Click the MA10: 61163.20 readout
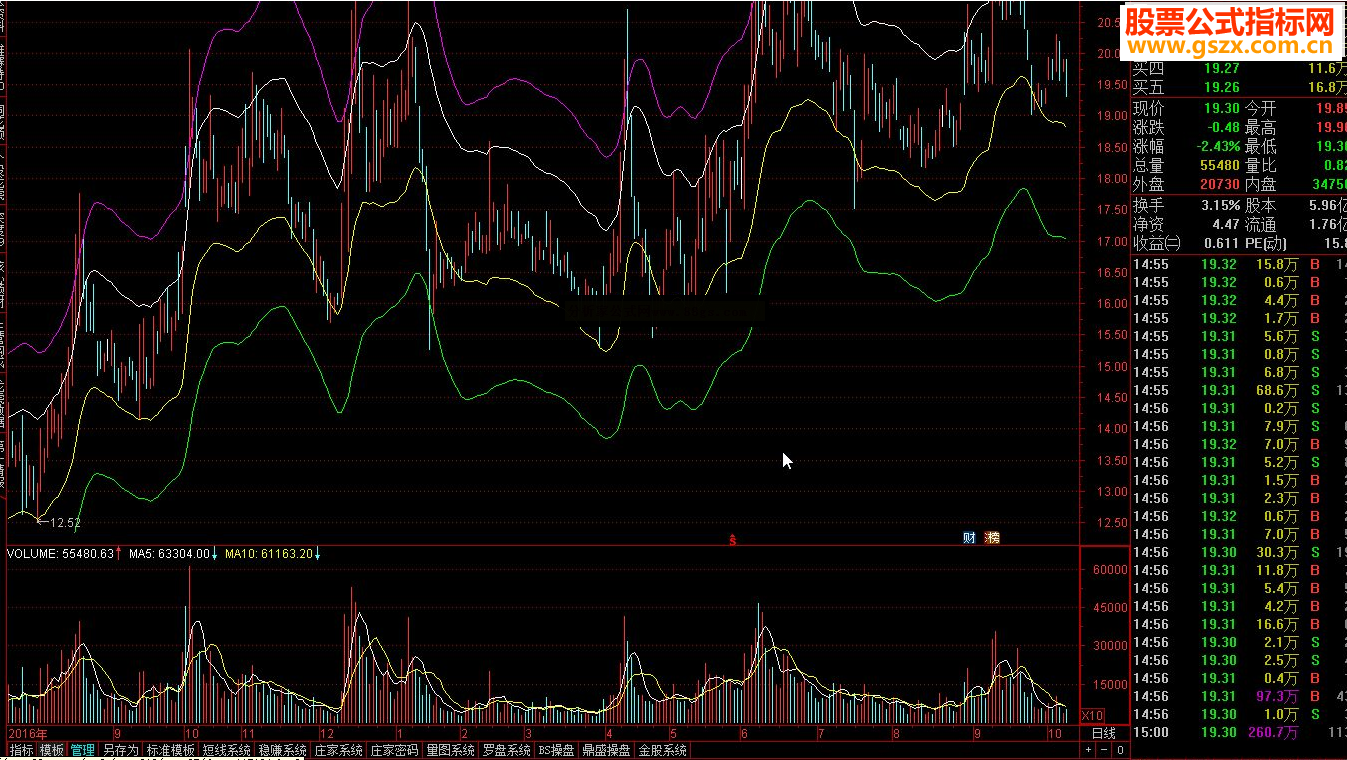Image resolution: width=1347 pixels, height=760 pixels. (269, 553)
